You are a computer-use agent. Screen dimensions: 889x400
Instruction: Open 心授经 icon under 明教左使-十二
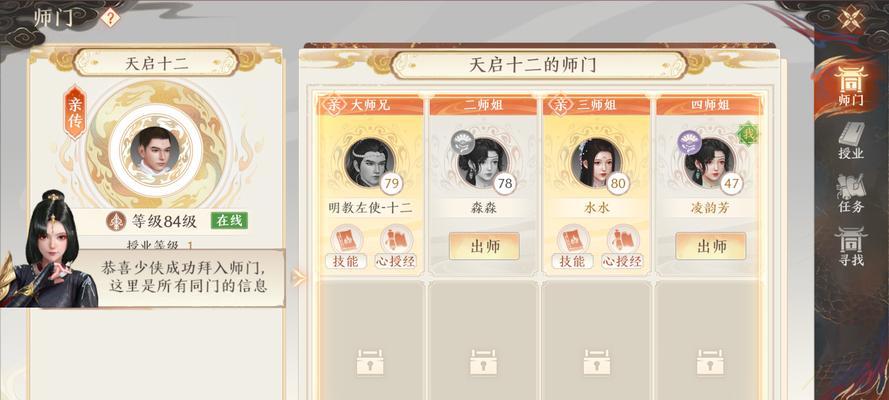click(x=396, y=247)
